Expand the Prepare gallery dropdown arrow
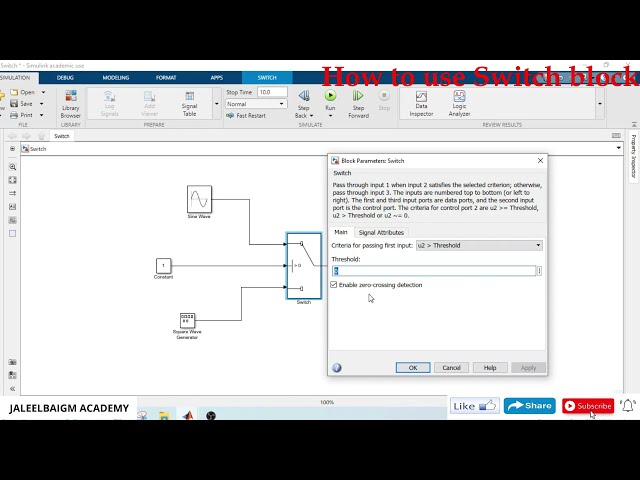The image size is (640, 480). click(x=216, y=104)
